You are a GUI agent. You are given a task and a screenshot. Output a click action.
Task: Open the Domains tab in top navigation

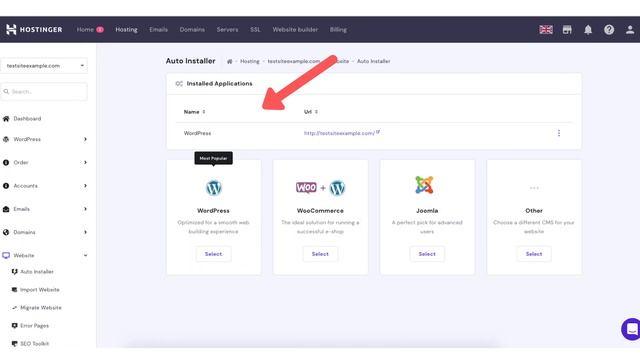coord(192,29)
